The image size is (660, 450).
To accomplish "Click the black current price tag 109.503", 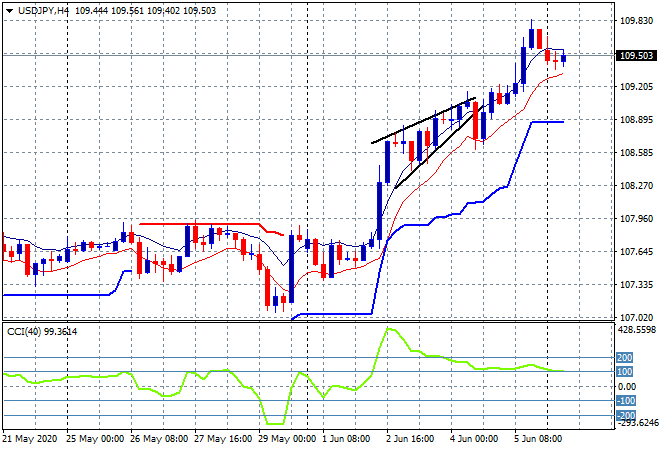I will pyautogui.click(x=636, y=56).
